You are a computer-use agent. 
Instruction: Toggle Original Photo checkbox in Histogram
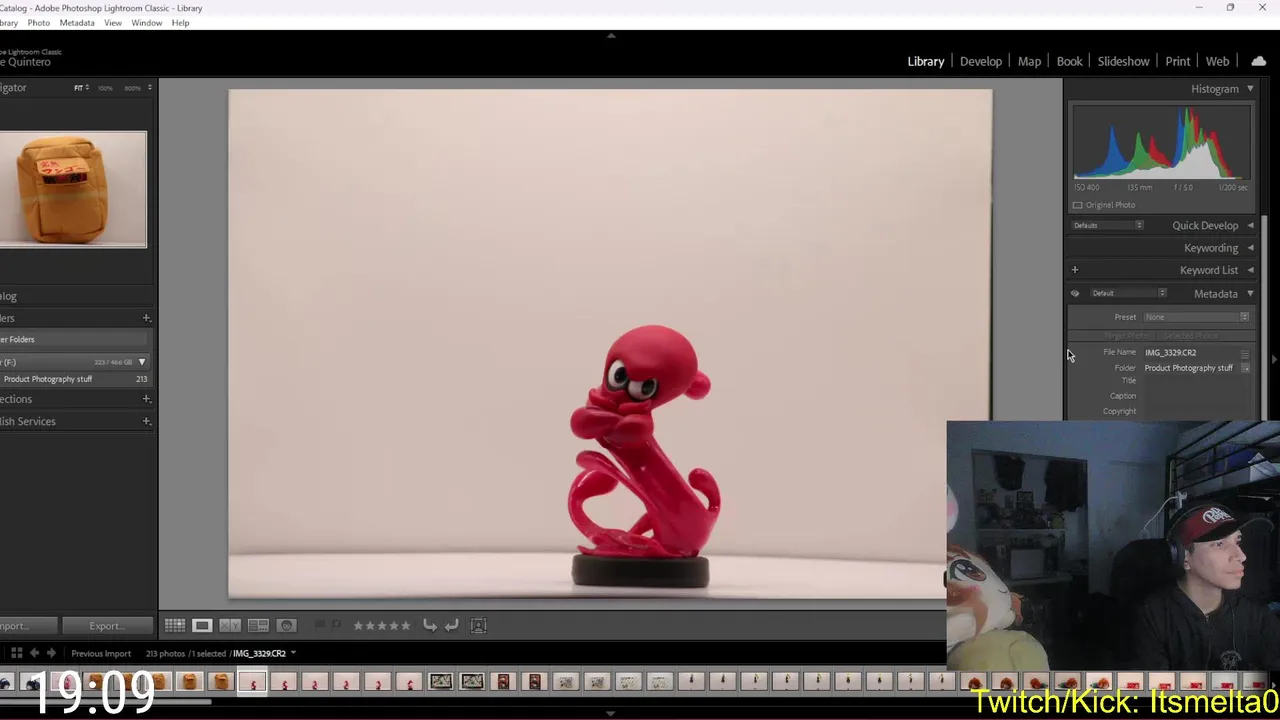pos(1078,205)
